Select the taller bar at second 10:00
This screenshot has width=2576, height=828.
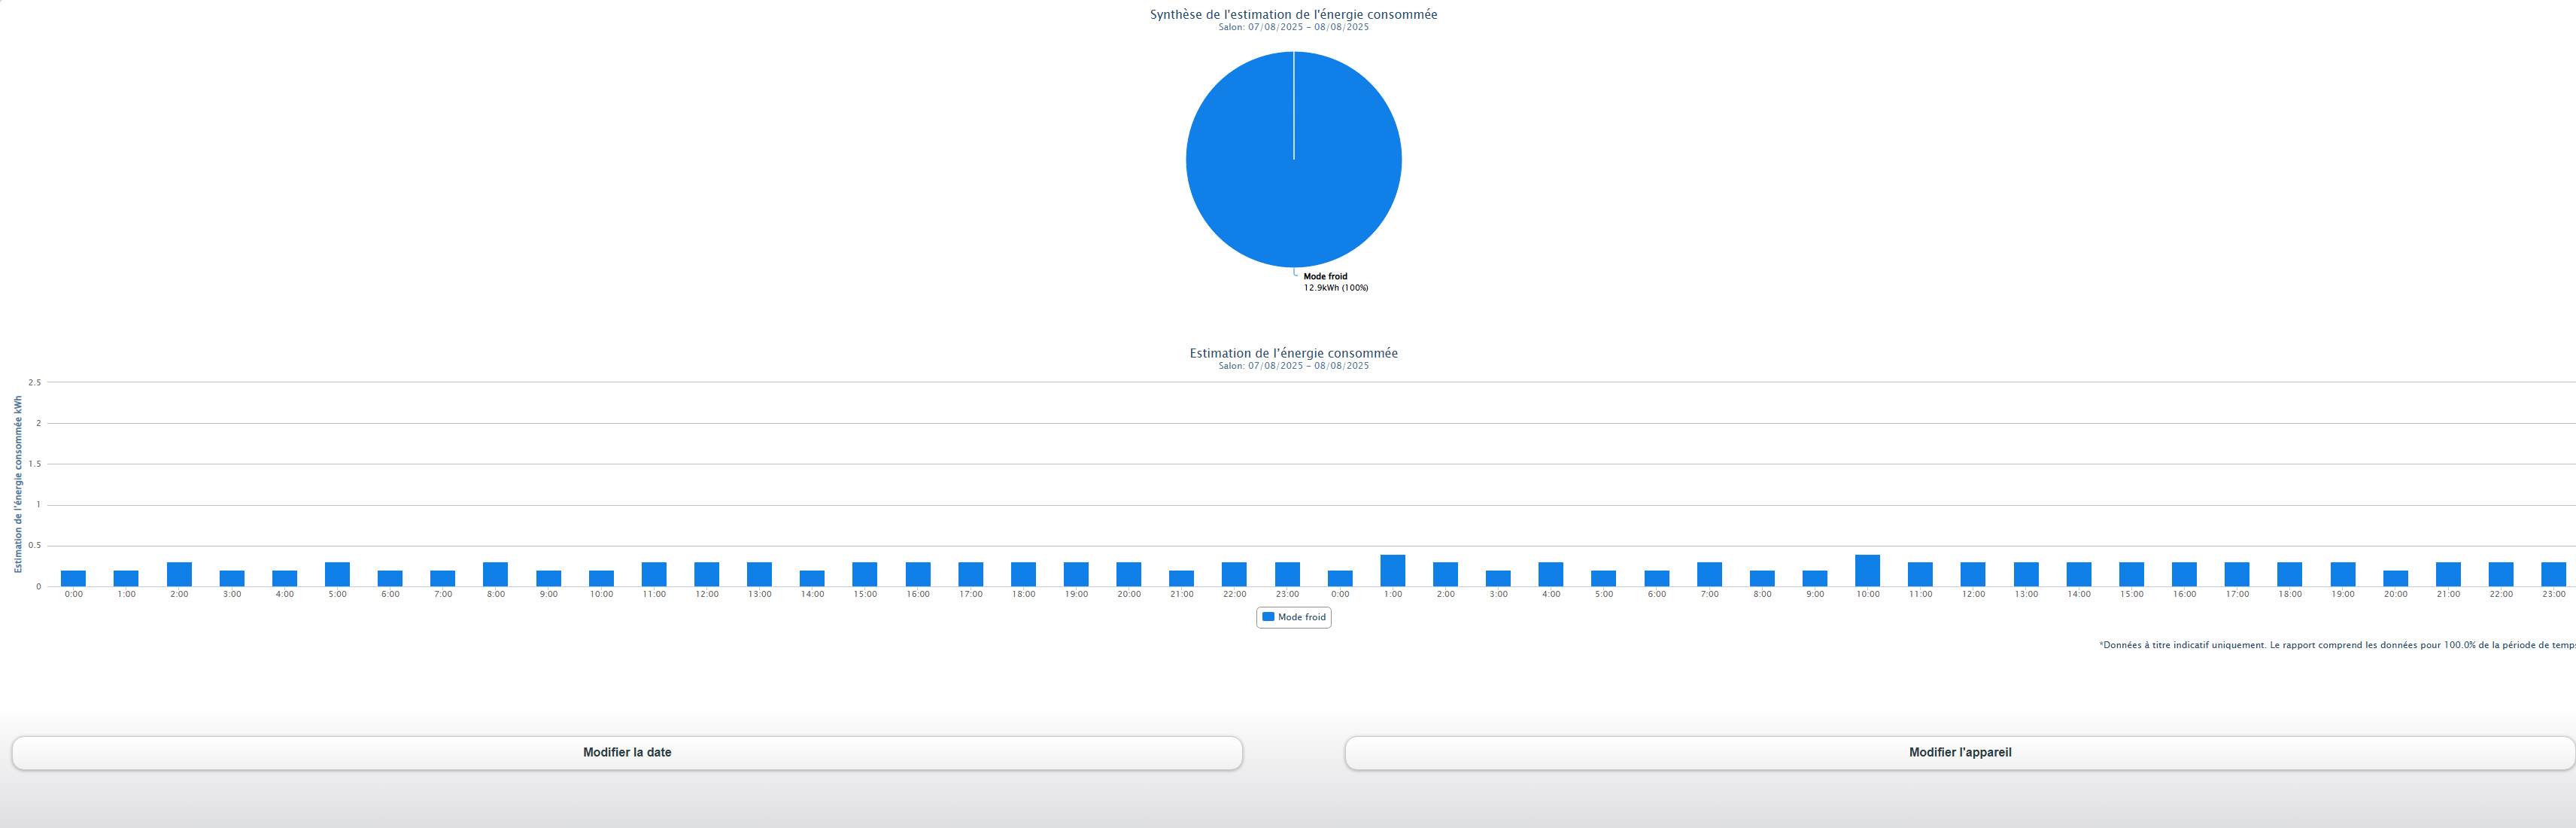1868,570
